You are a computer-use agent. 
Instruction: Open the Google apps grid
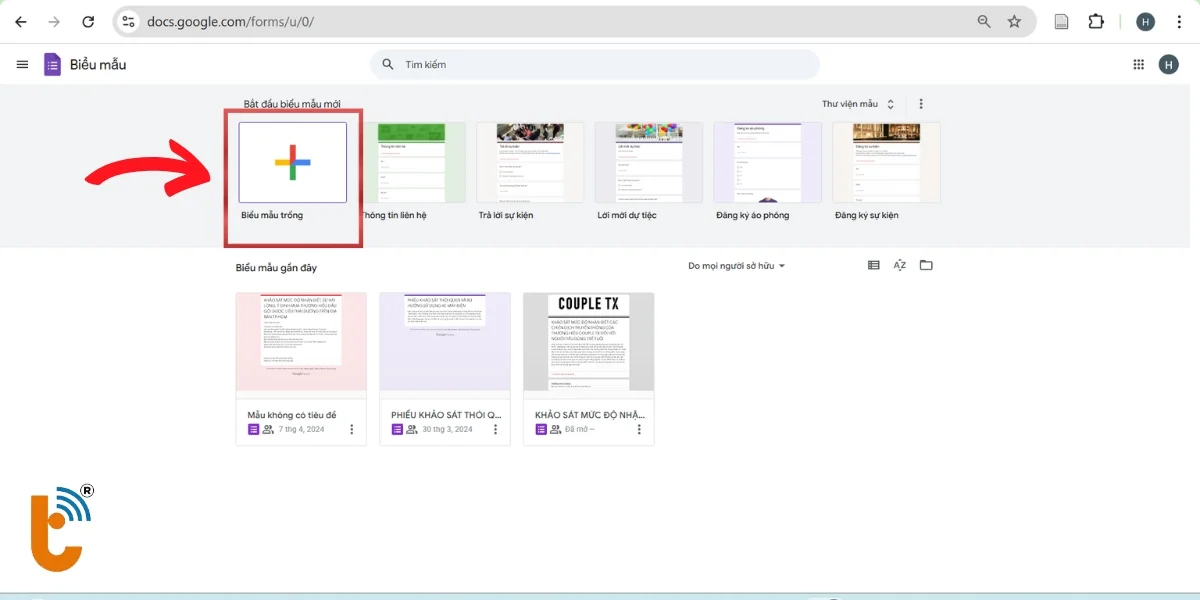tap(1138, 65)
